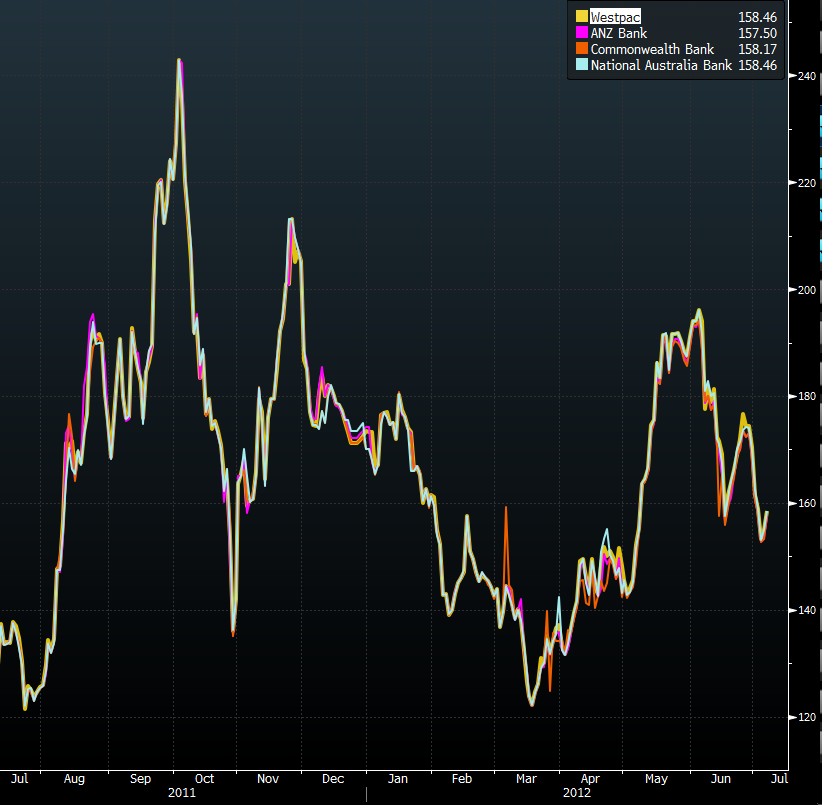
Task: Click the ANZ Bank value 157.50
Action: 757,33
